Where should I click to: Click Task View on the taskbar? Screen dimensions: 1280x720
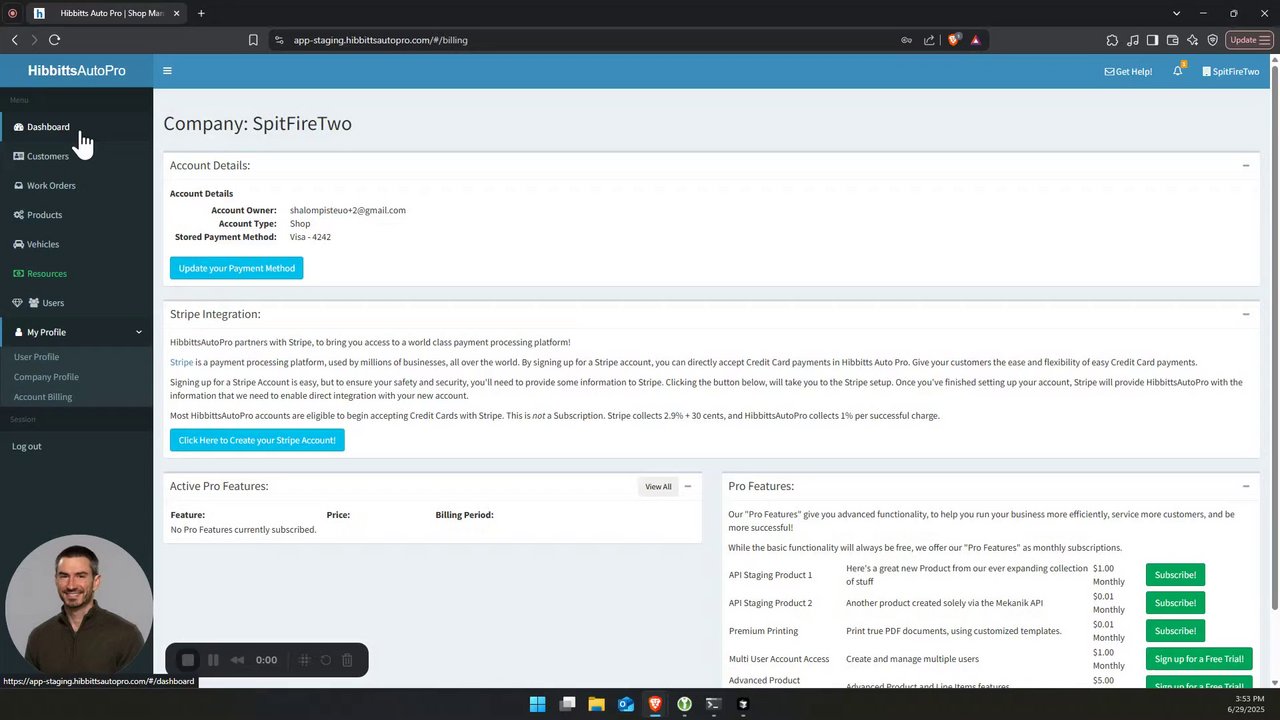(567, 704)
